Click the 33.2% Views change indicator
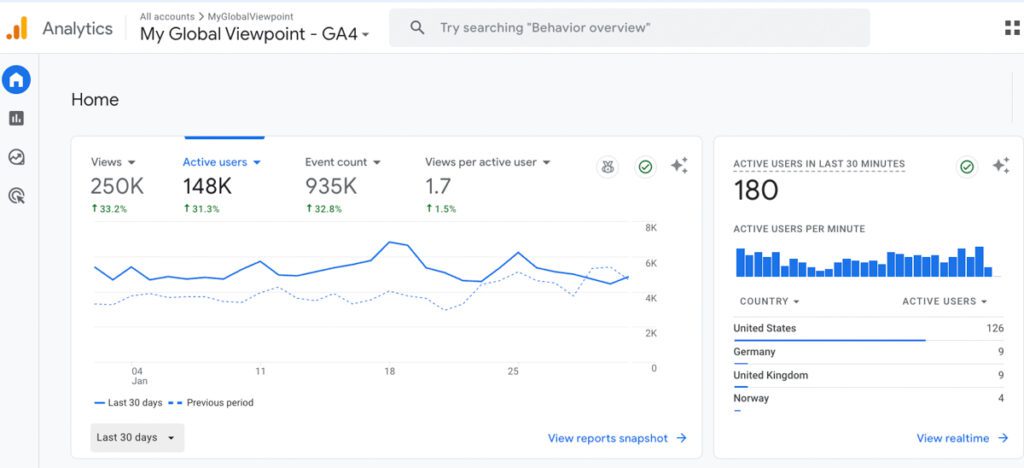This screenshot has width=1024, height=468. coord(109,209)
